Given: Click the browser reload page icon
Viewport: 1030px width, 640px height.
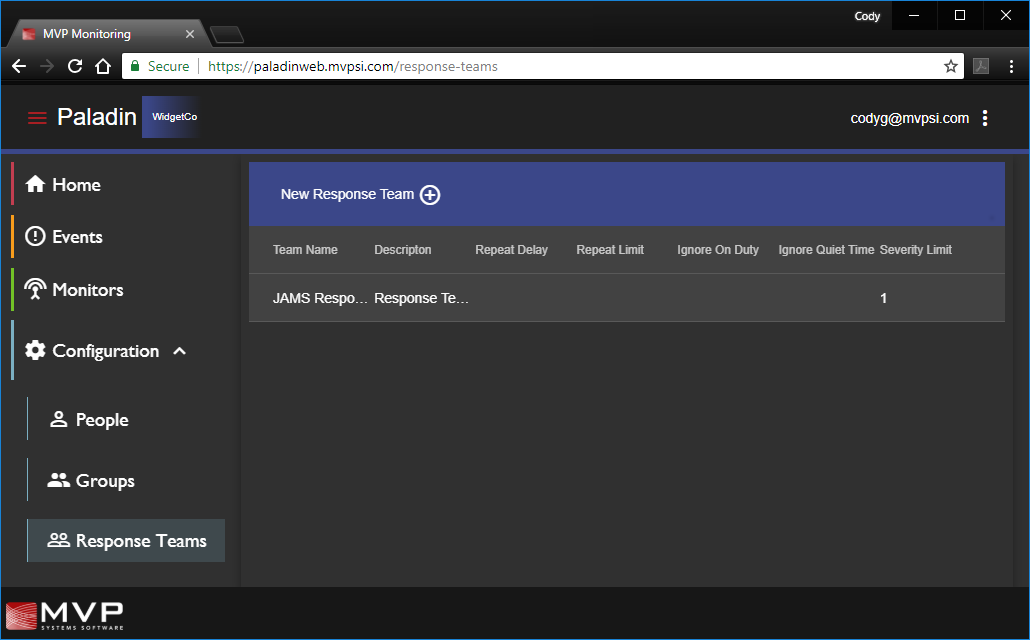Looking at the screenshot, I should (75, 67).
